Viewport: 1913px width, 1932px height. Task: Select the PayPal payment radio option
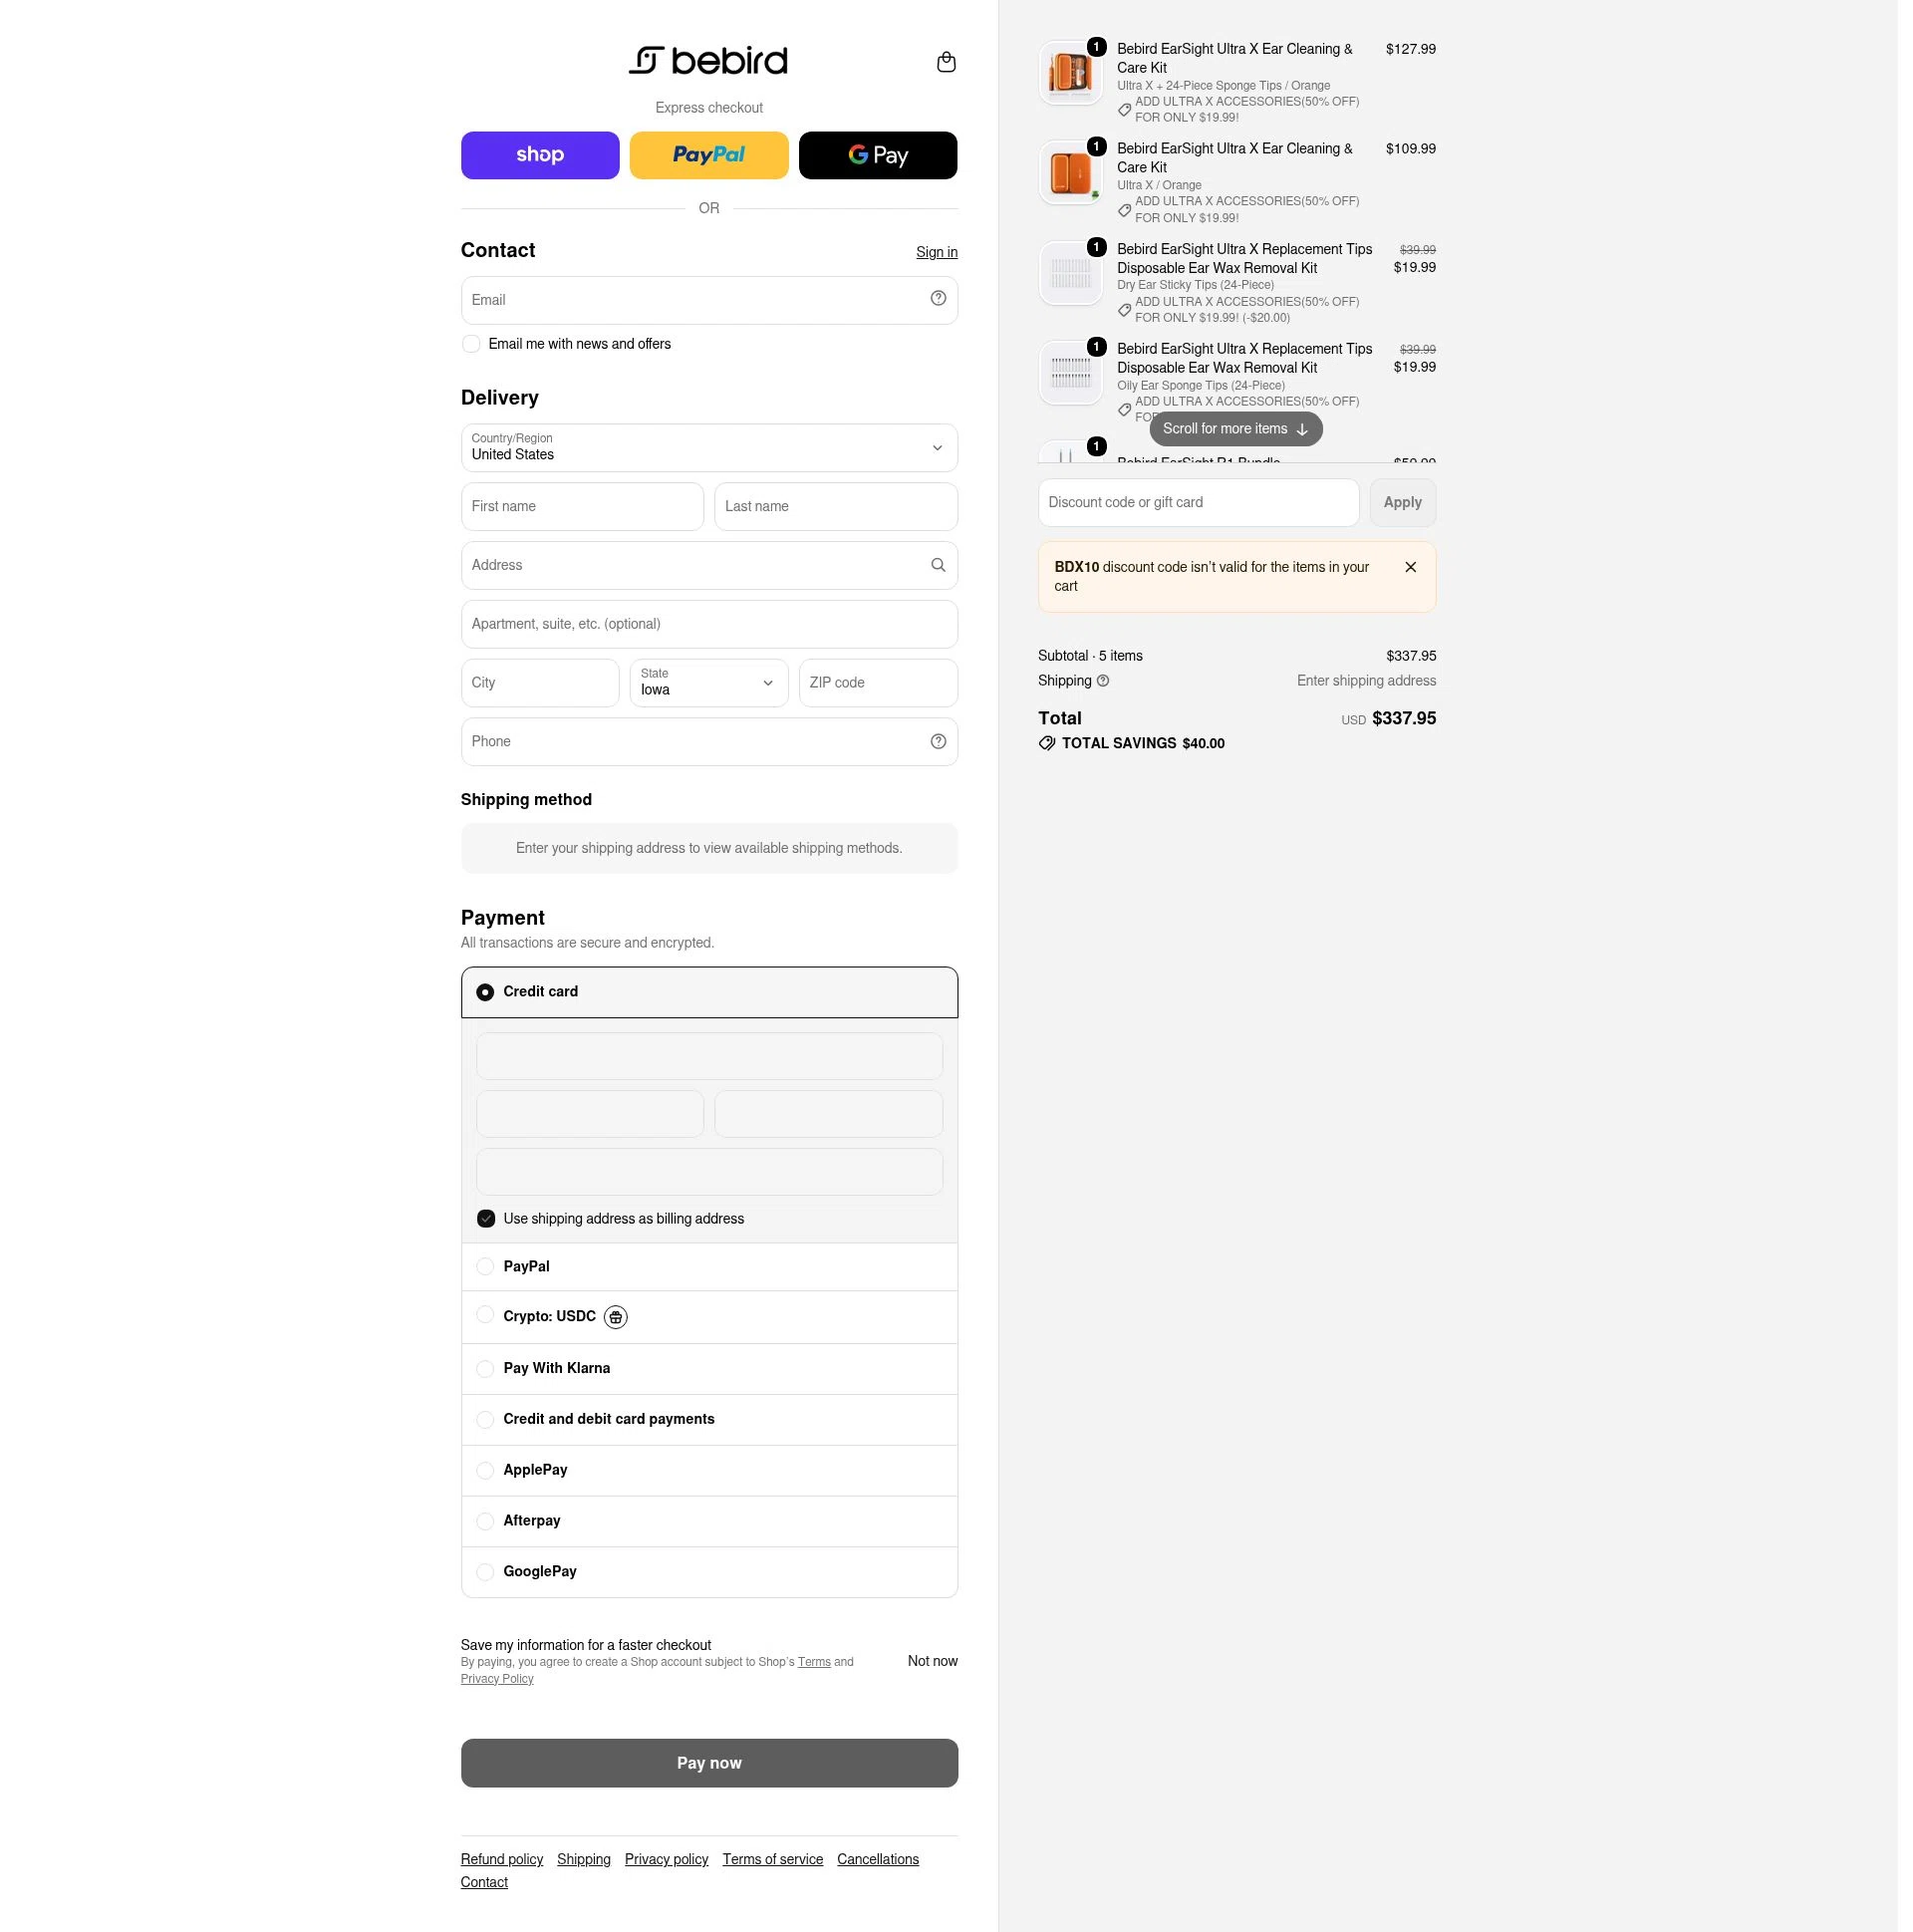click(484, 1267)
